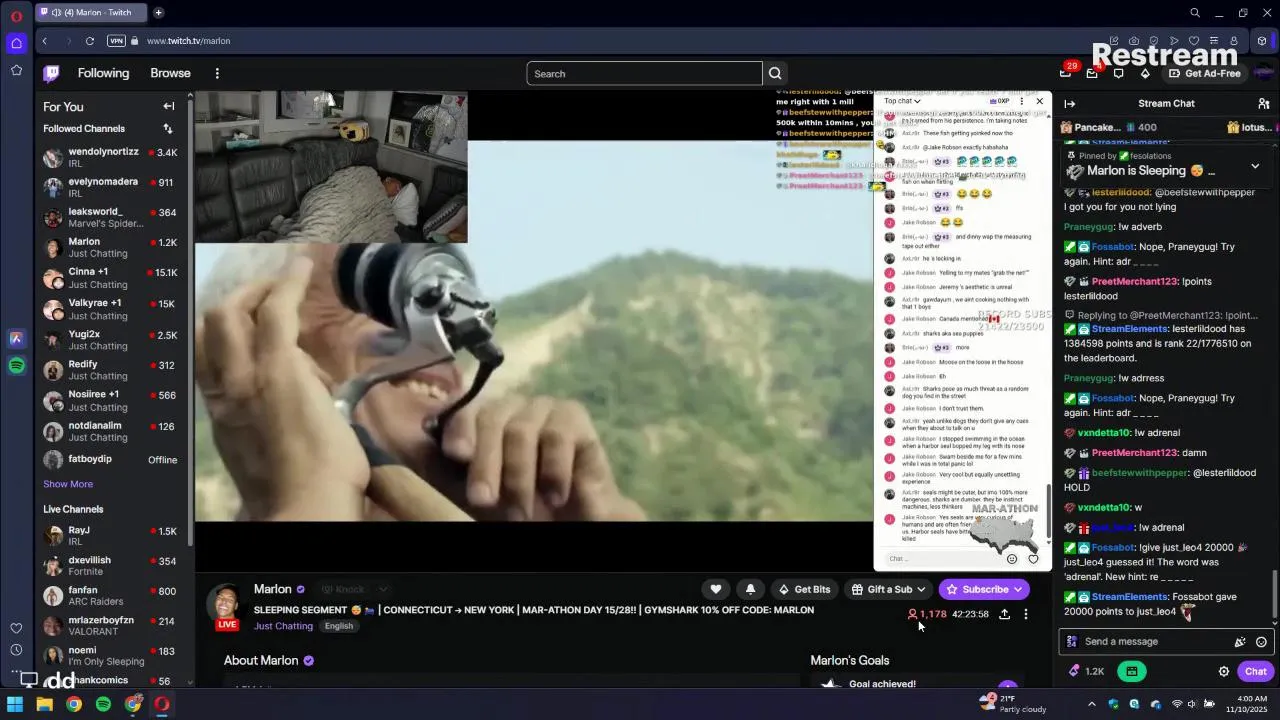
Task: Open the Browse page
Action: [170, 73]
